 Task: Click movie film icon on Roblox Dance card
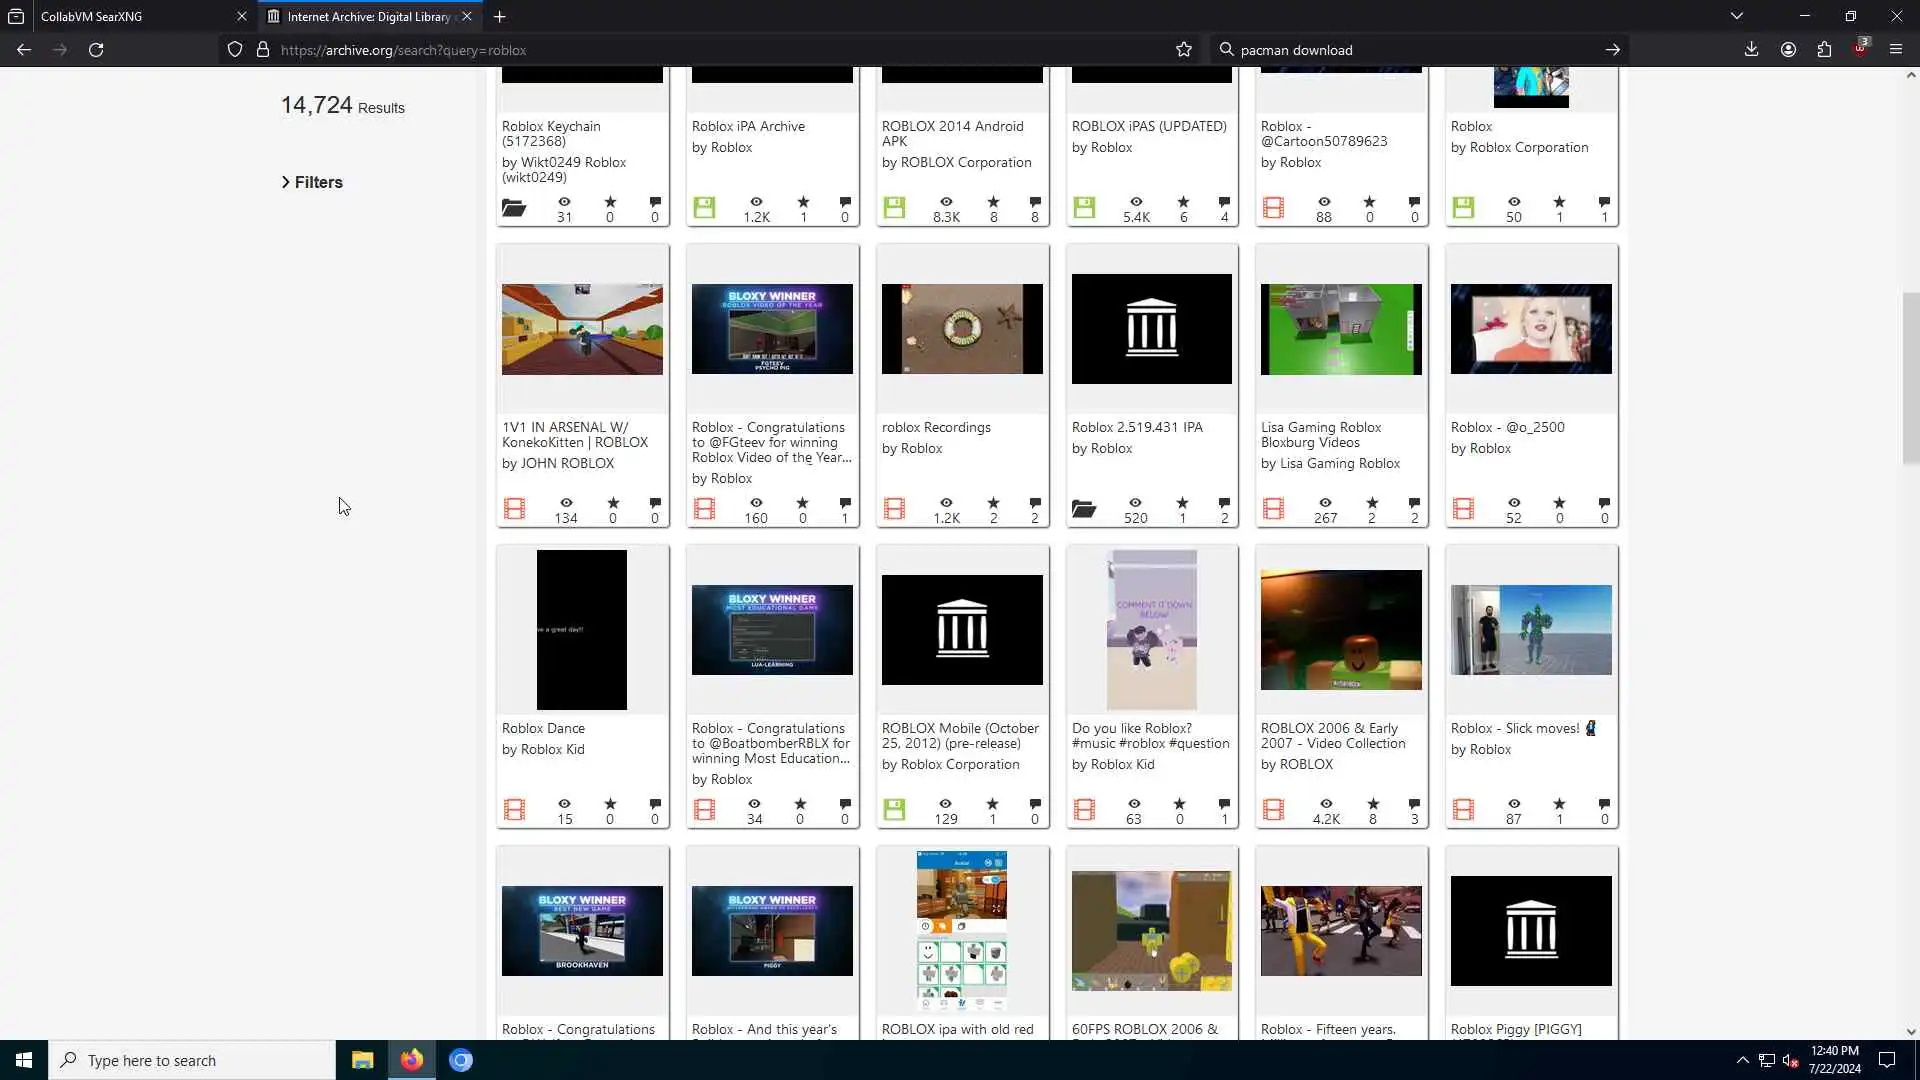(514, 810)
